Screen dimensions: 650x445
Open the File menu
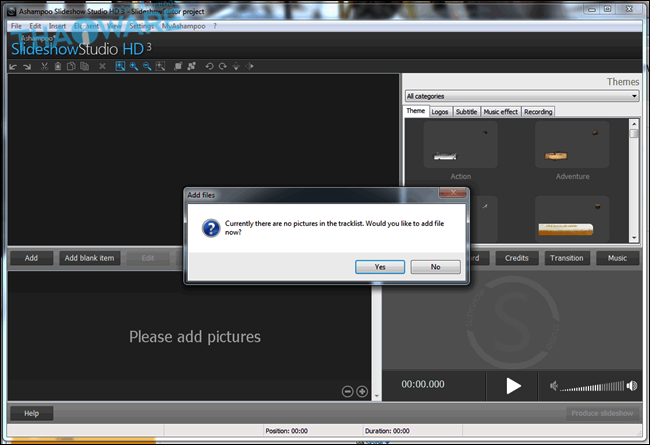coord(16,26)
